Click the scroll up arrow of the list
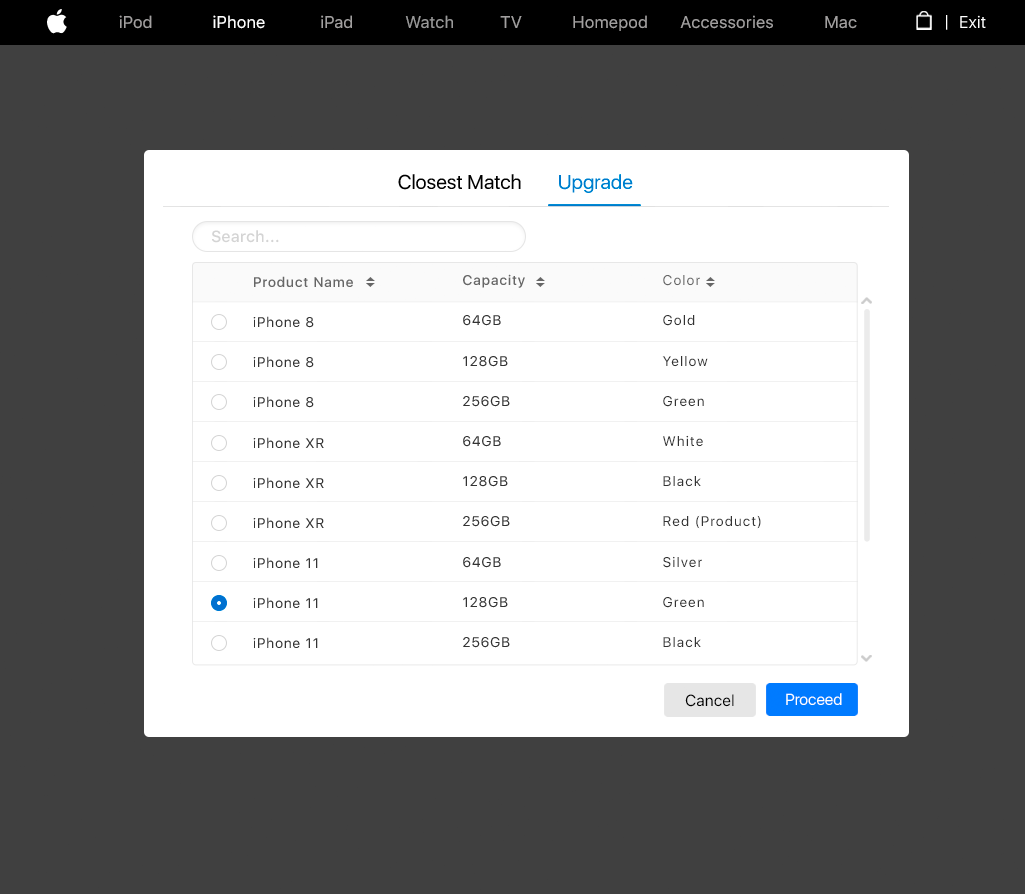This screenshot has height=894, width=1025. [867, 301]
